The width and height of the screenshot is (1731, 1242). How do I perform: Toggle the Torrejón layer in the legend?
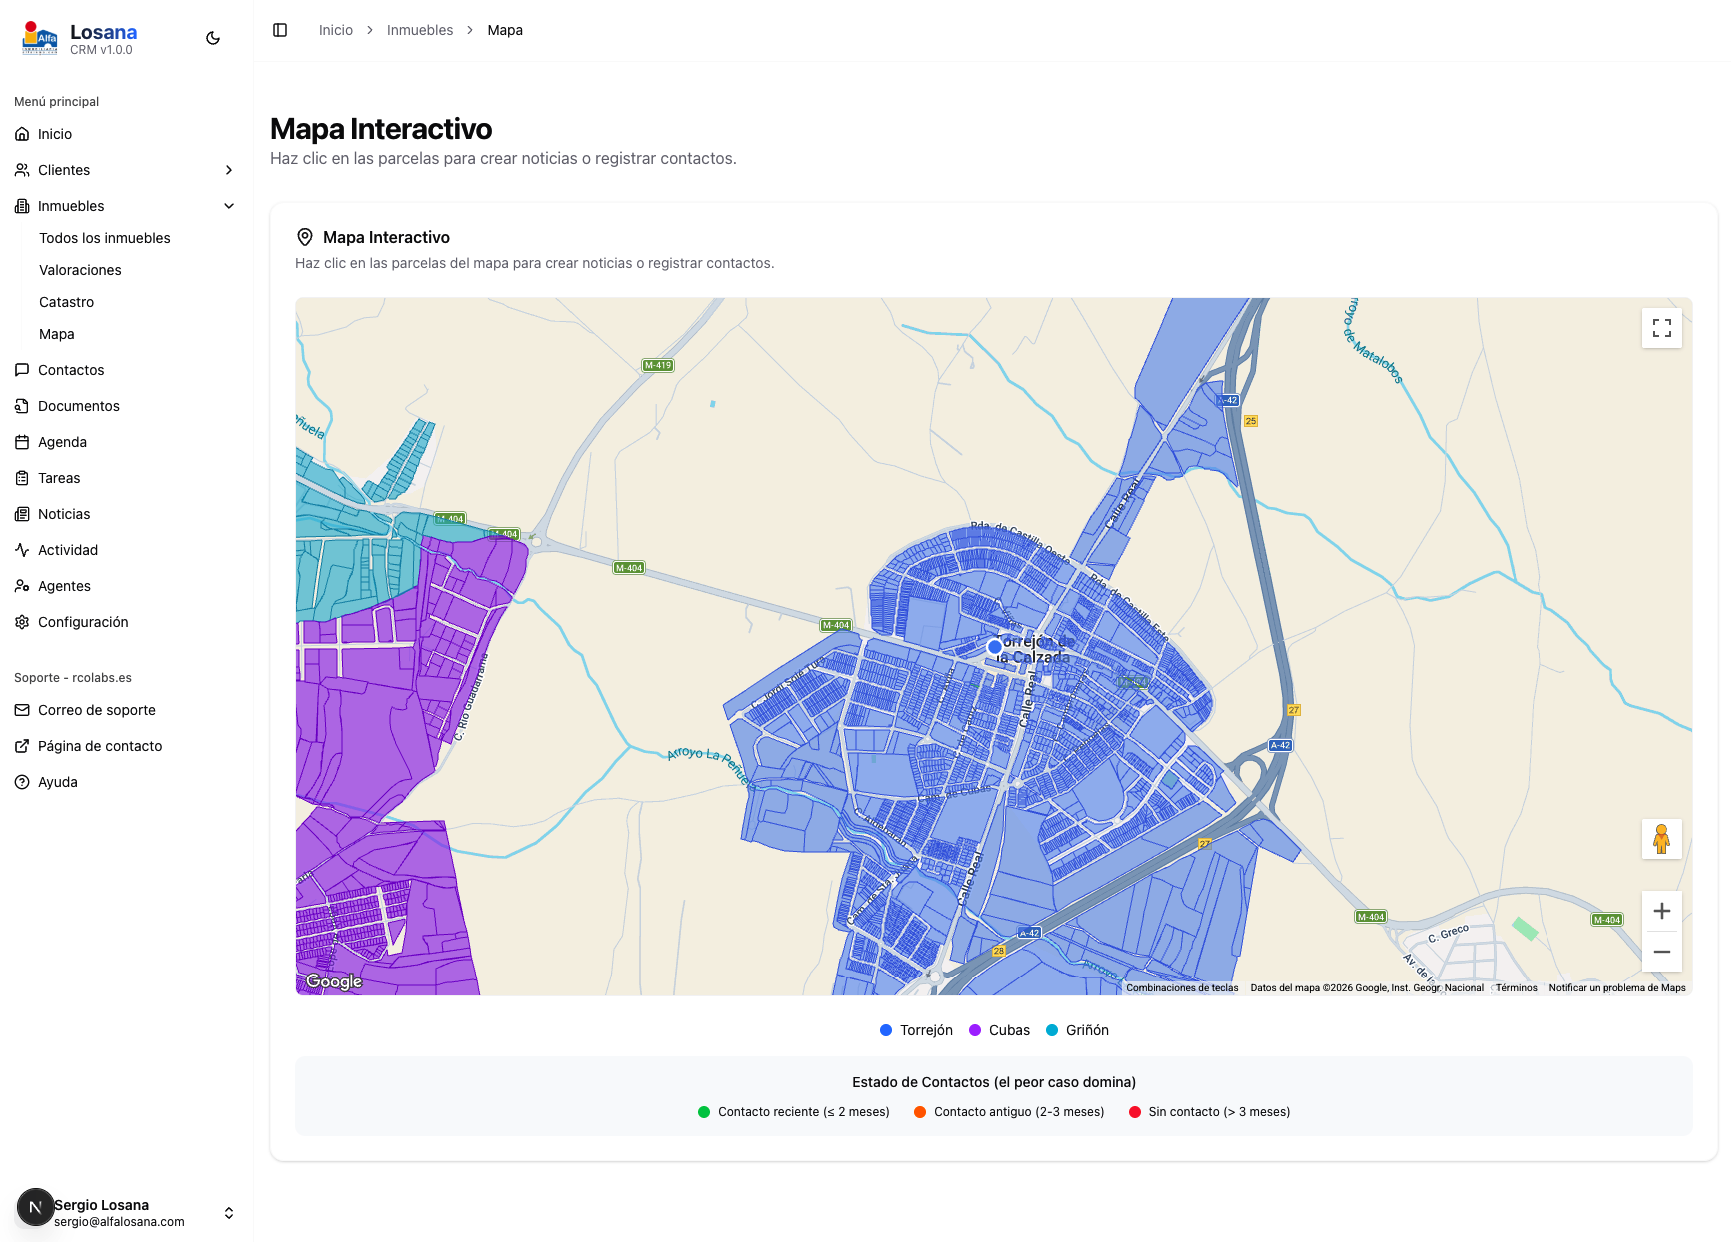pyautogui.click(x=915, y=1029)
